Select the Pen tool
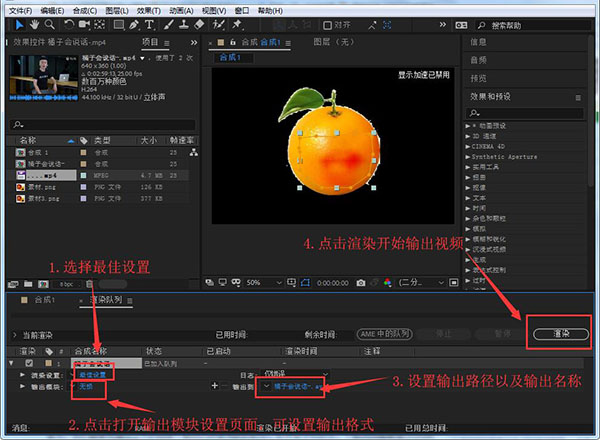This screenshot has width=600, height=440. pyautogui.click(x=134, y=25)
